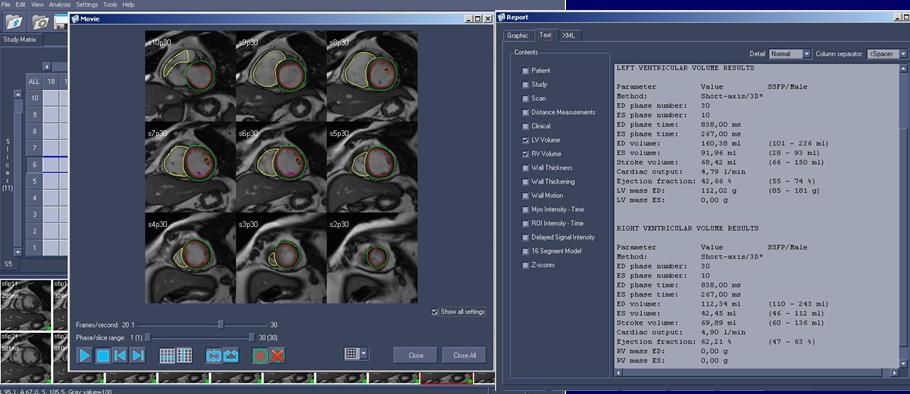
Task: Enable the Scan checkbox
Action: click(525, 98)
